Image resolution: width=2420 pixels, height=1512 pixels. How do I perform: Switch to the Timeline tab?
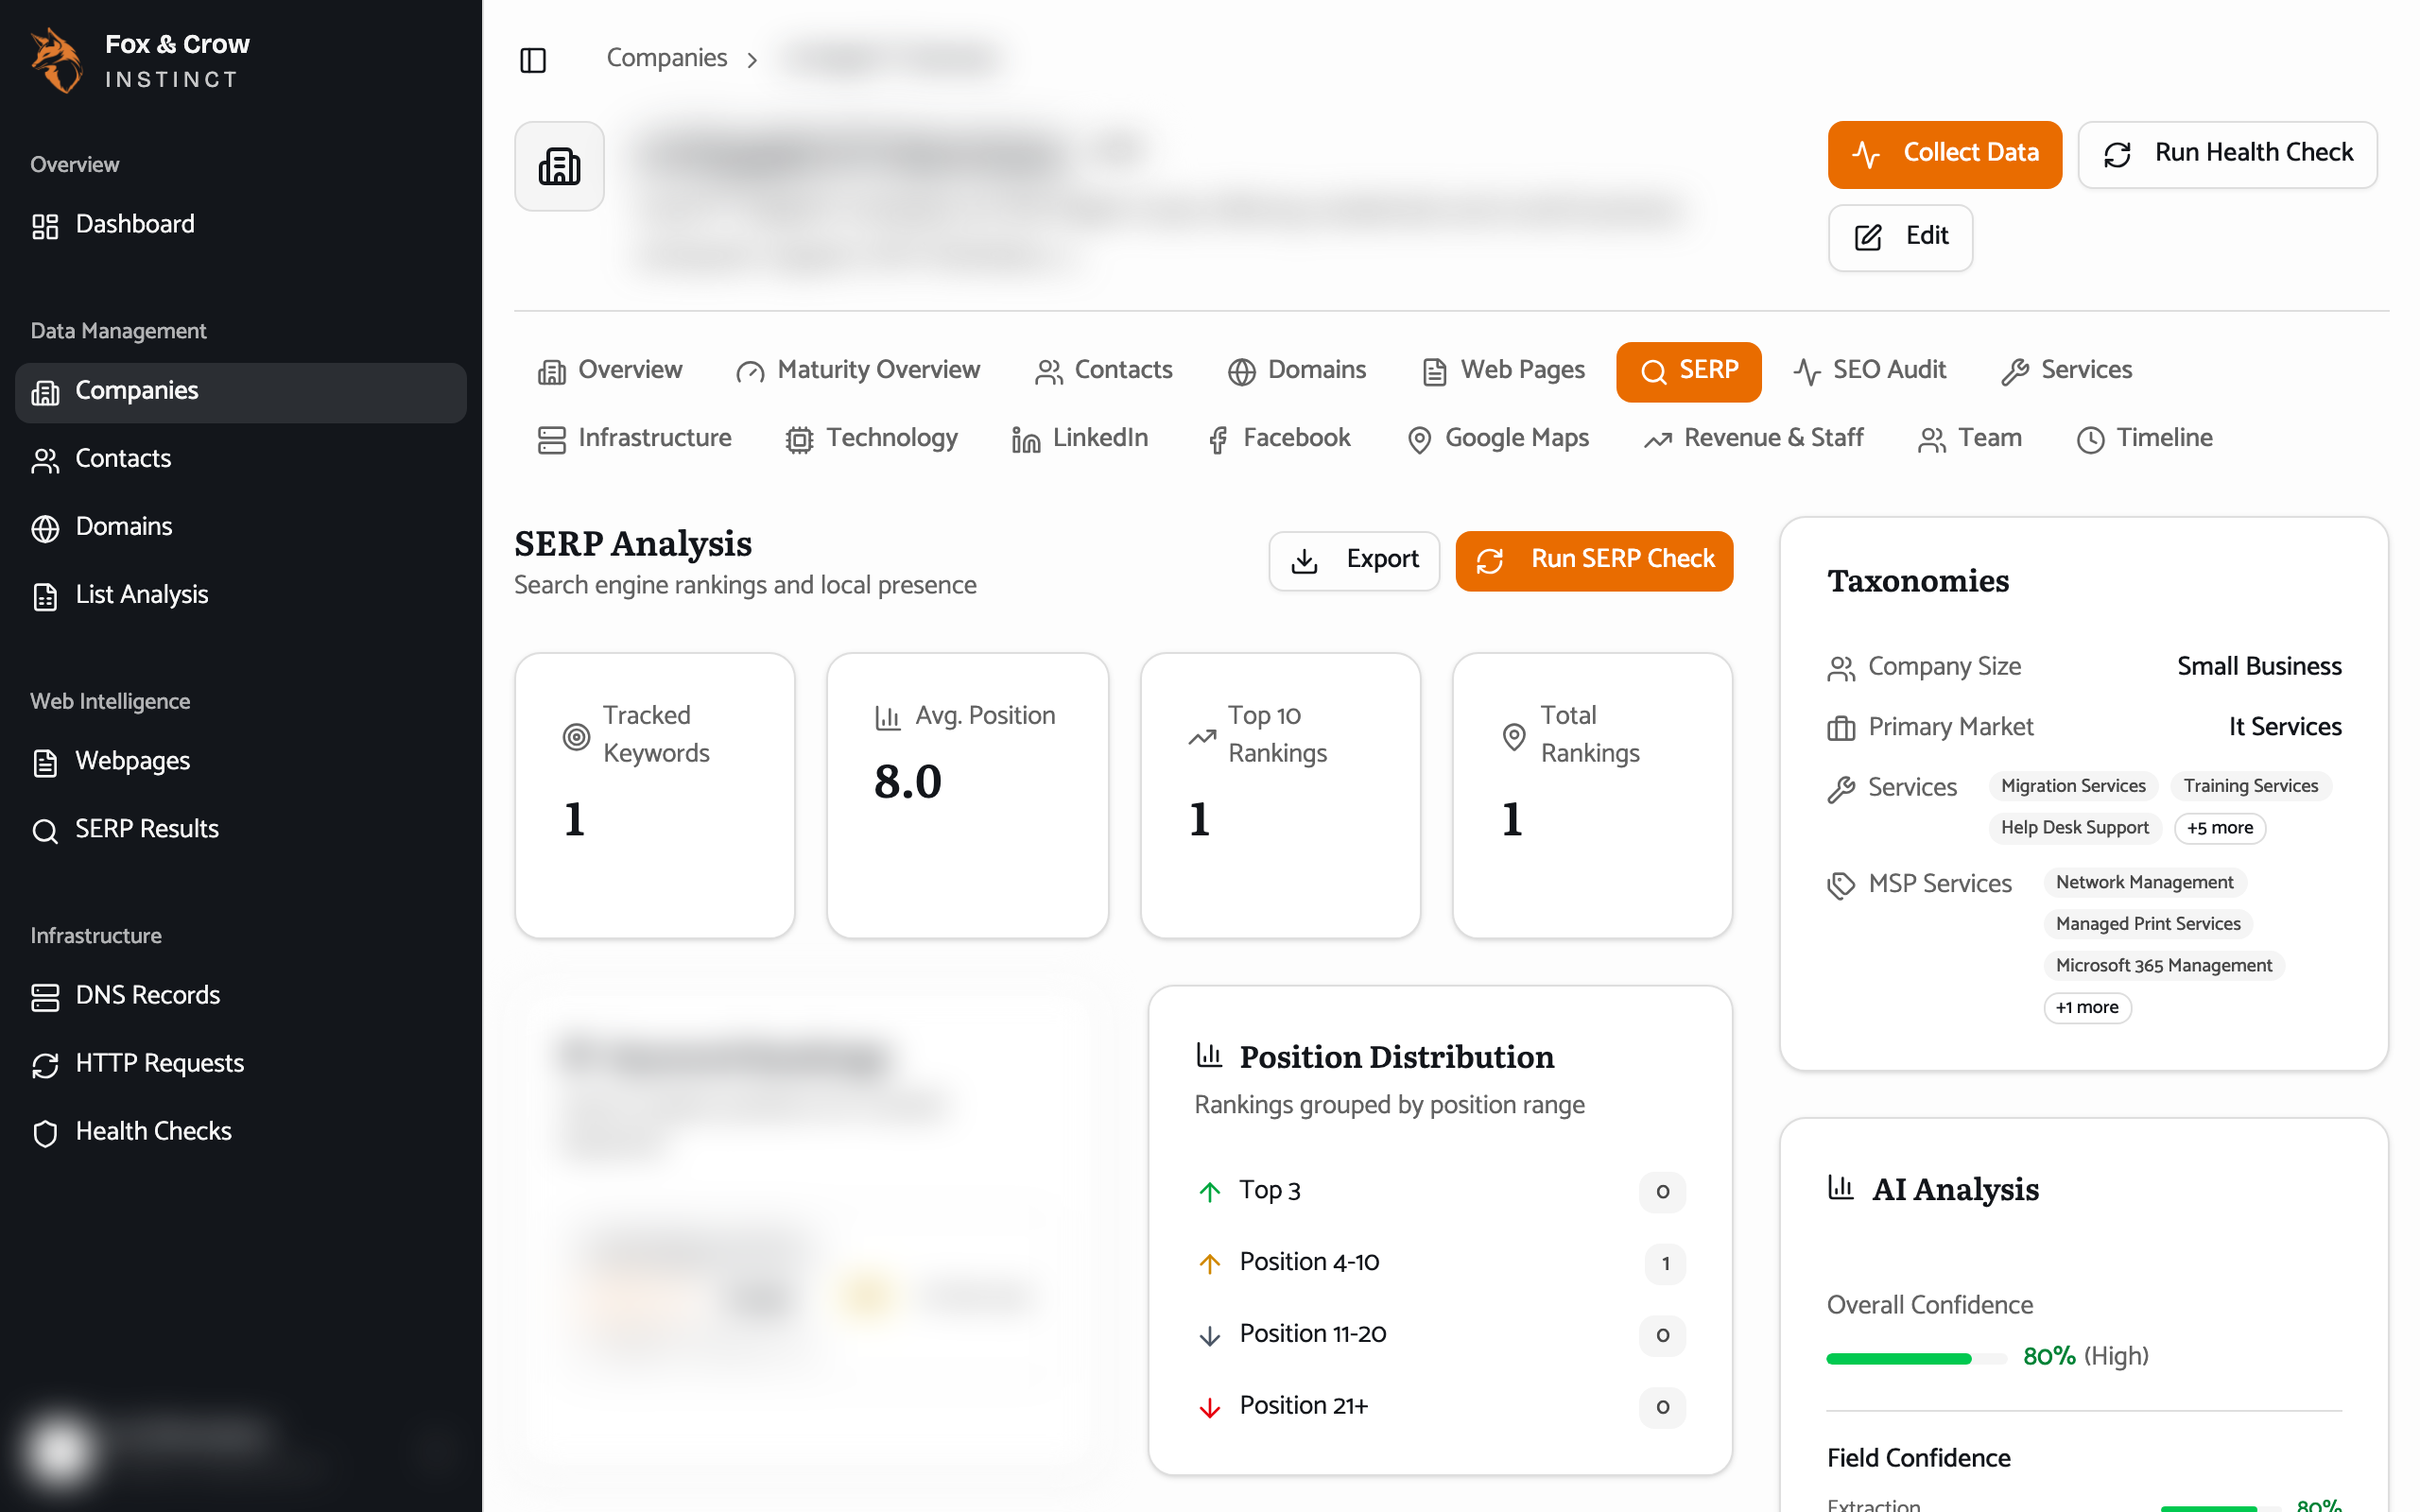pyautogui.click(x=2145, y=439)
